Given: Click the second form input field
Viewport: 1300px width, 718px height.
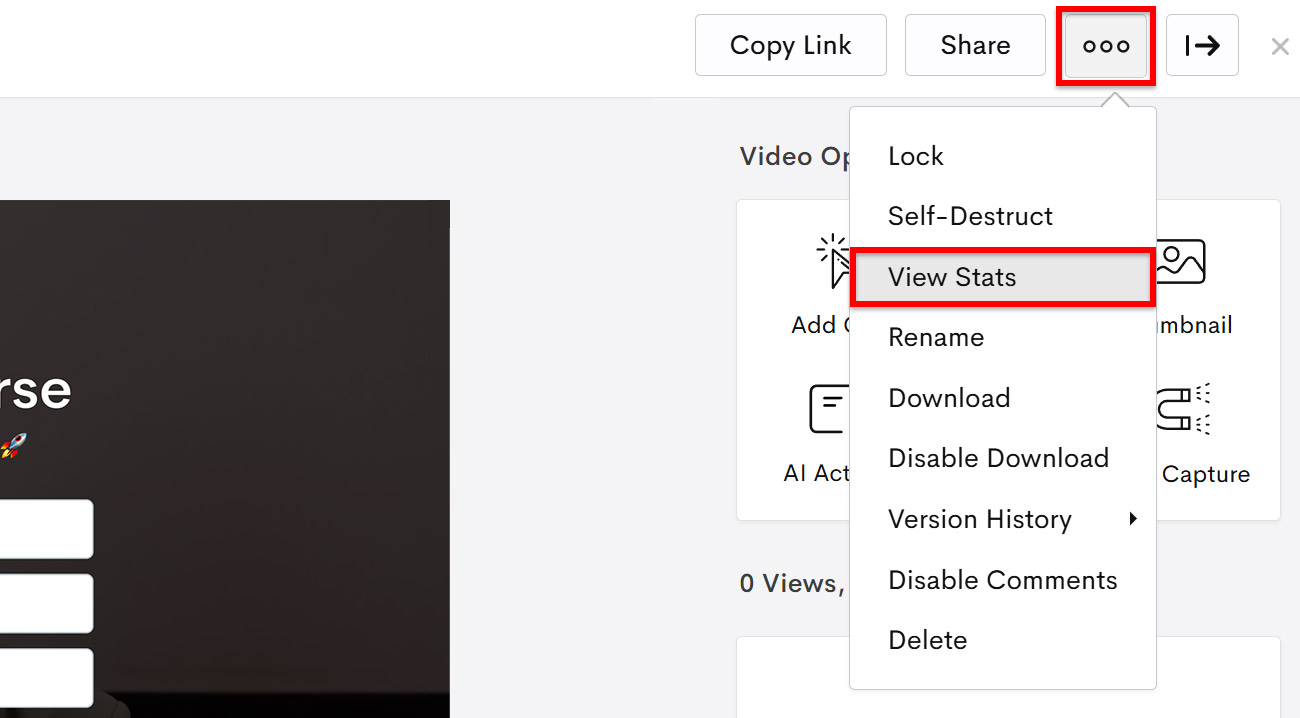Looking at the screenshot, I should (x=46, y=603).
